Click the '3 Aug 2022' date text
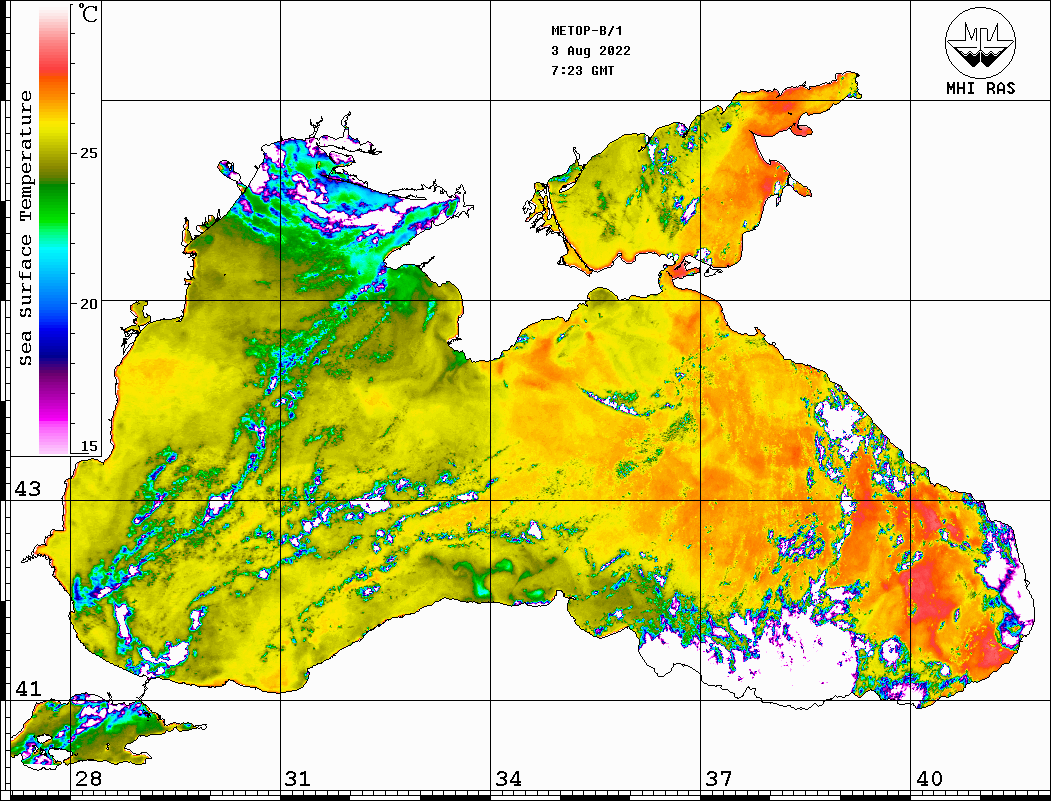 591,51
